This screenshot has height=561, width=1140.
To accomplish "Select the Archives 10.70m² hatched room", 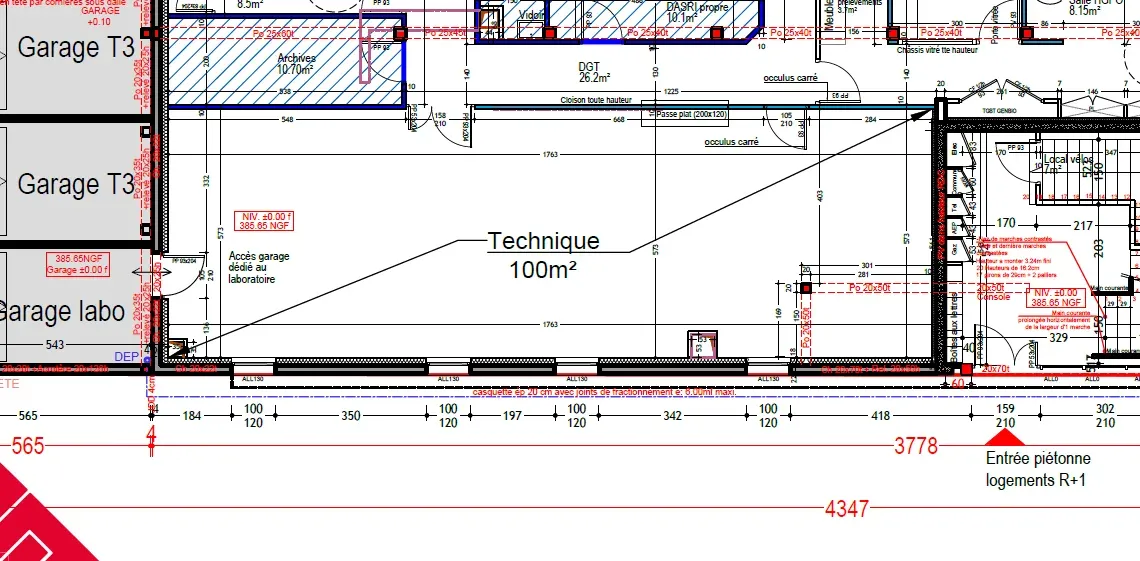I will [286, 61].
